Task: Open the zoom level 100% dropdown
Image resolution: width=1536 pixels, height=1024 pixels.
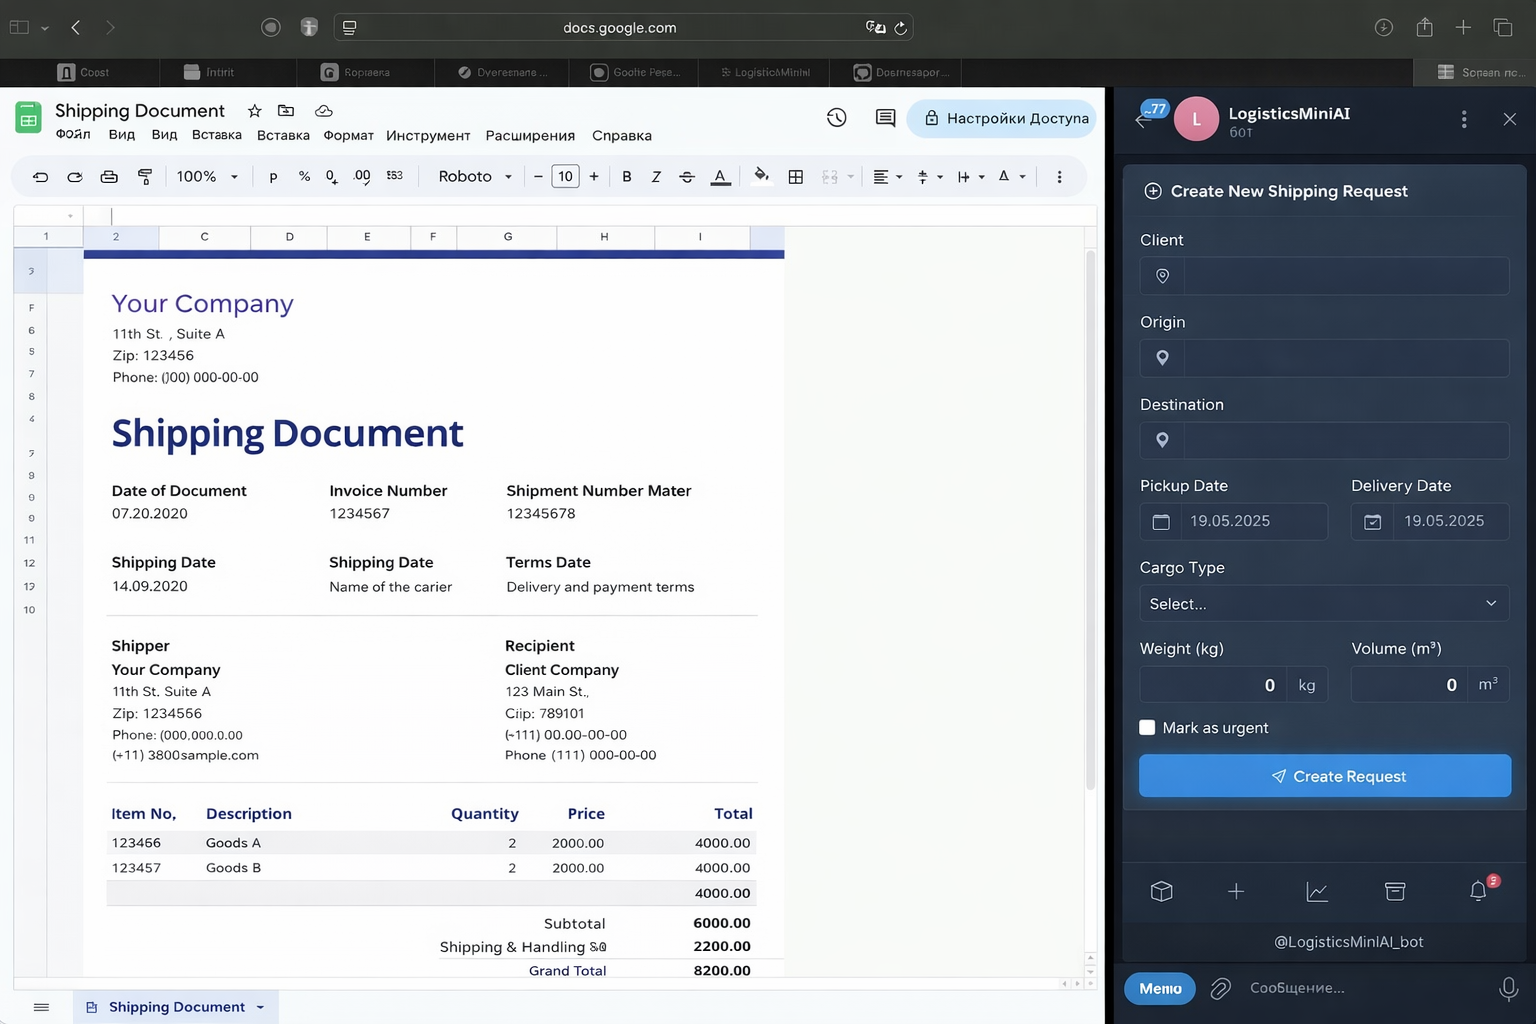Action: (205, 176)
